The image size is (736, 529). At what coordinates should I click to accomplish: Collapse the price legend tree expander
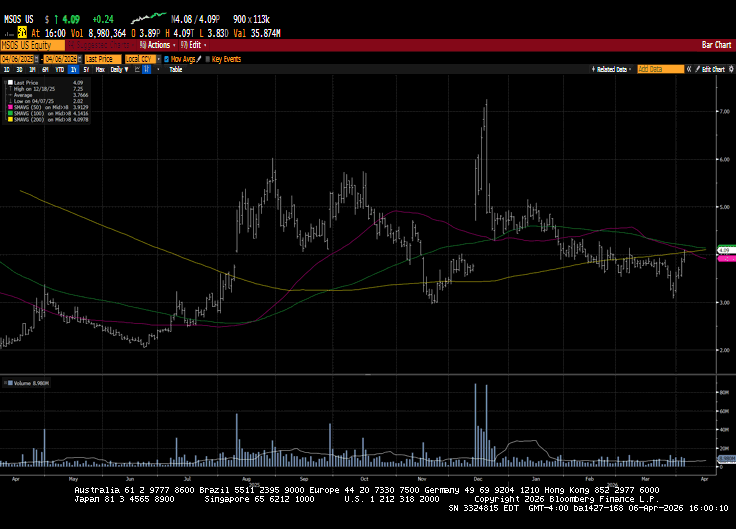point(5,83)
